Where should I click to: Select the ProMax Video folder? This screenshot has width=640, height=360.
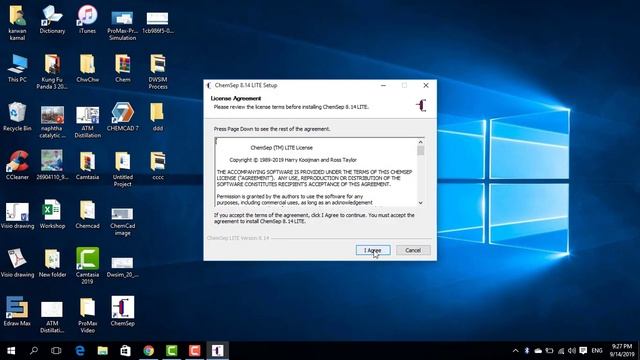tap(87, 314)
